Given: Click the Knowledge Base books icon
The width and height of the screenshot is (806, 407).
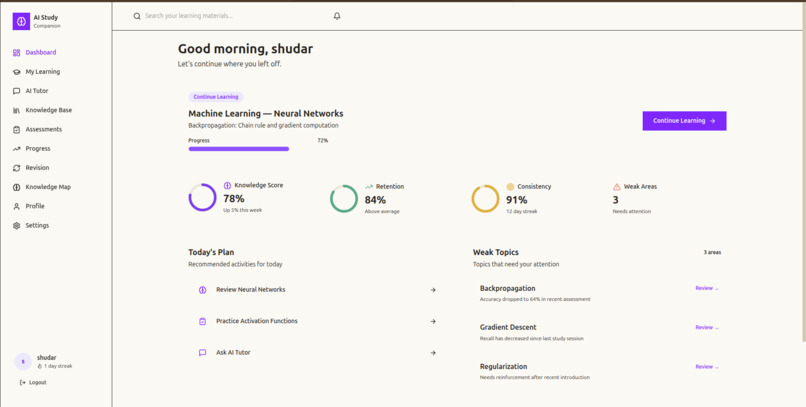Looking at the screenshot, I should [16, 110].
